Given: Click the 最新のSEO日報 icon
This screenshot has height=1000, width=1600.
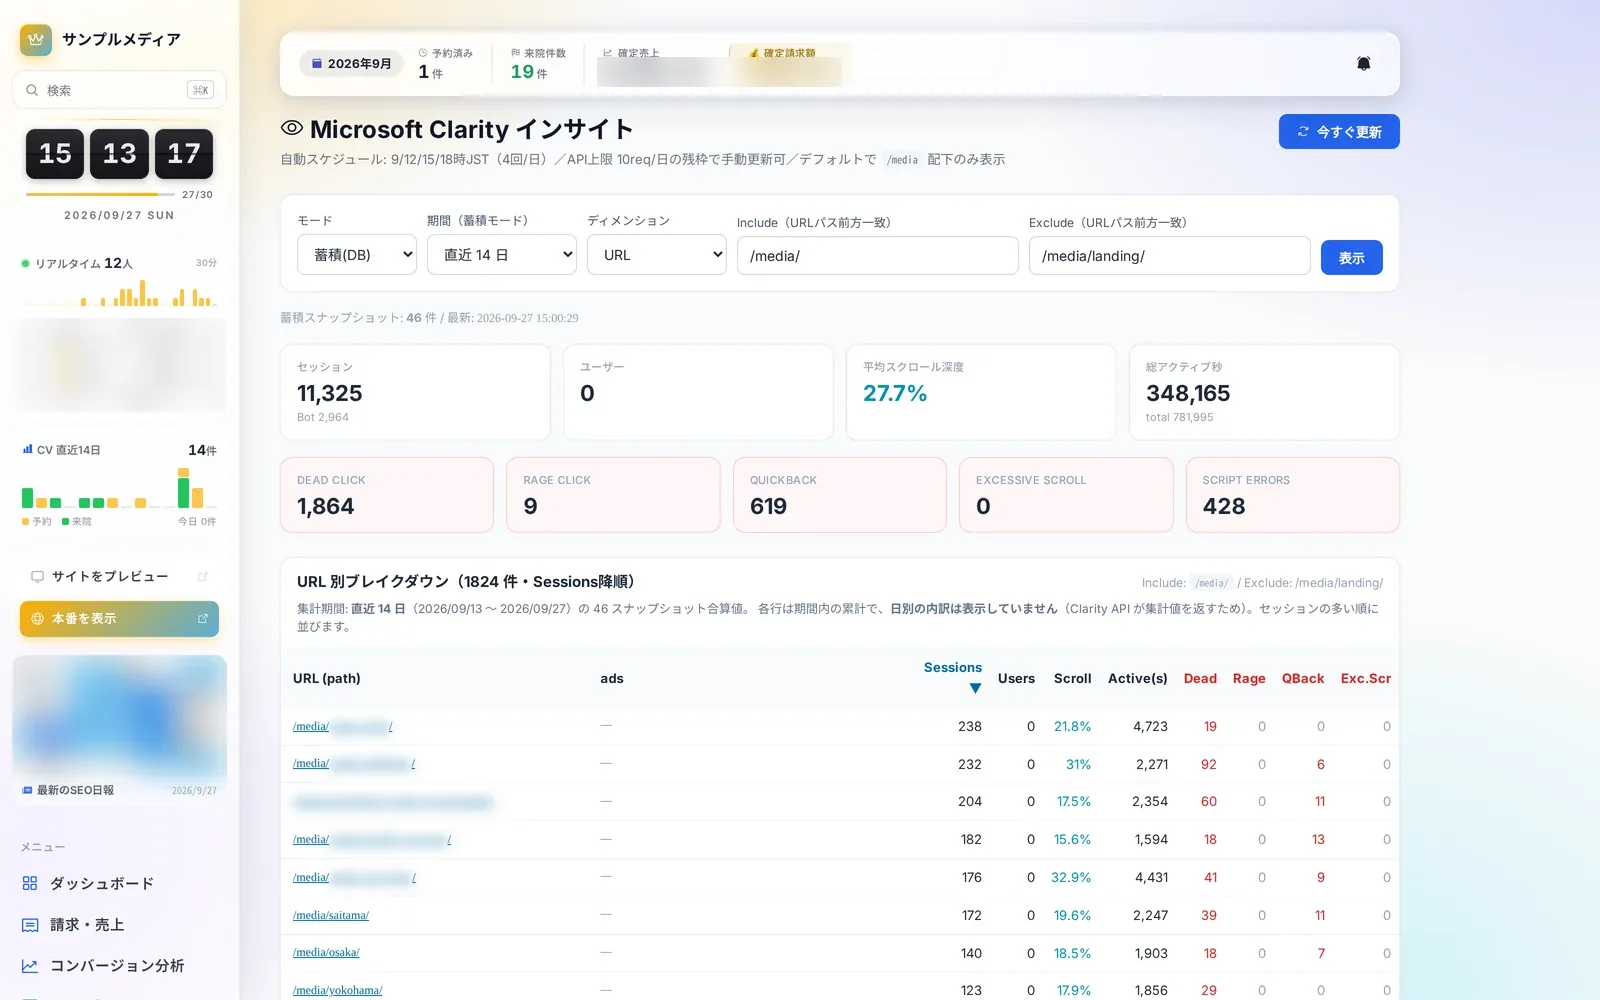Looking at the screenshot, I should 27,790.
